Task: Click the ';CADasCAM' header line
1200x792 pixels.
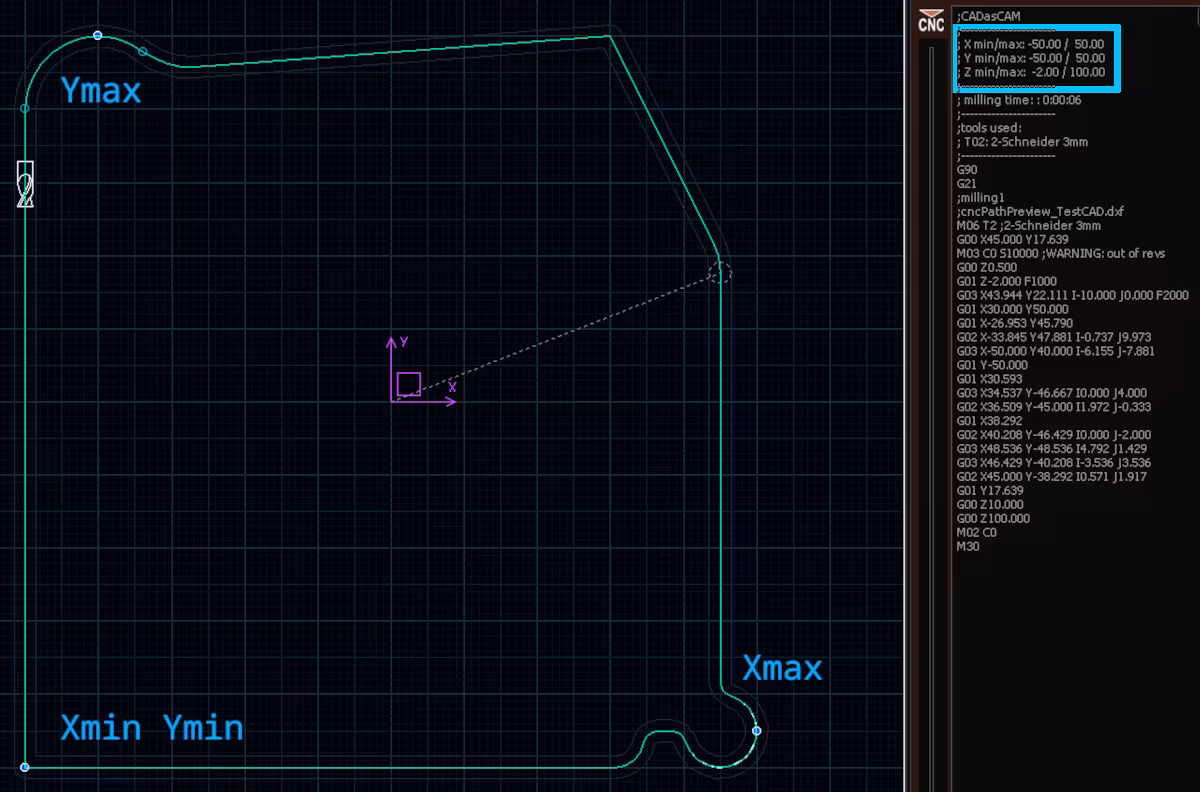Action: 988,16
